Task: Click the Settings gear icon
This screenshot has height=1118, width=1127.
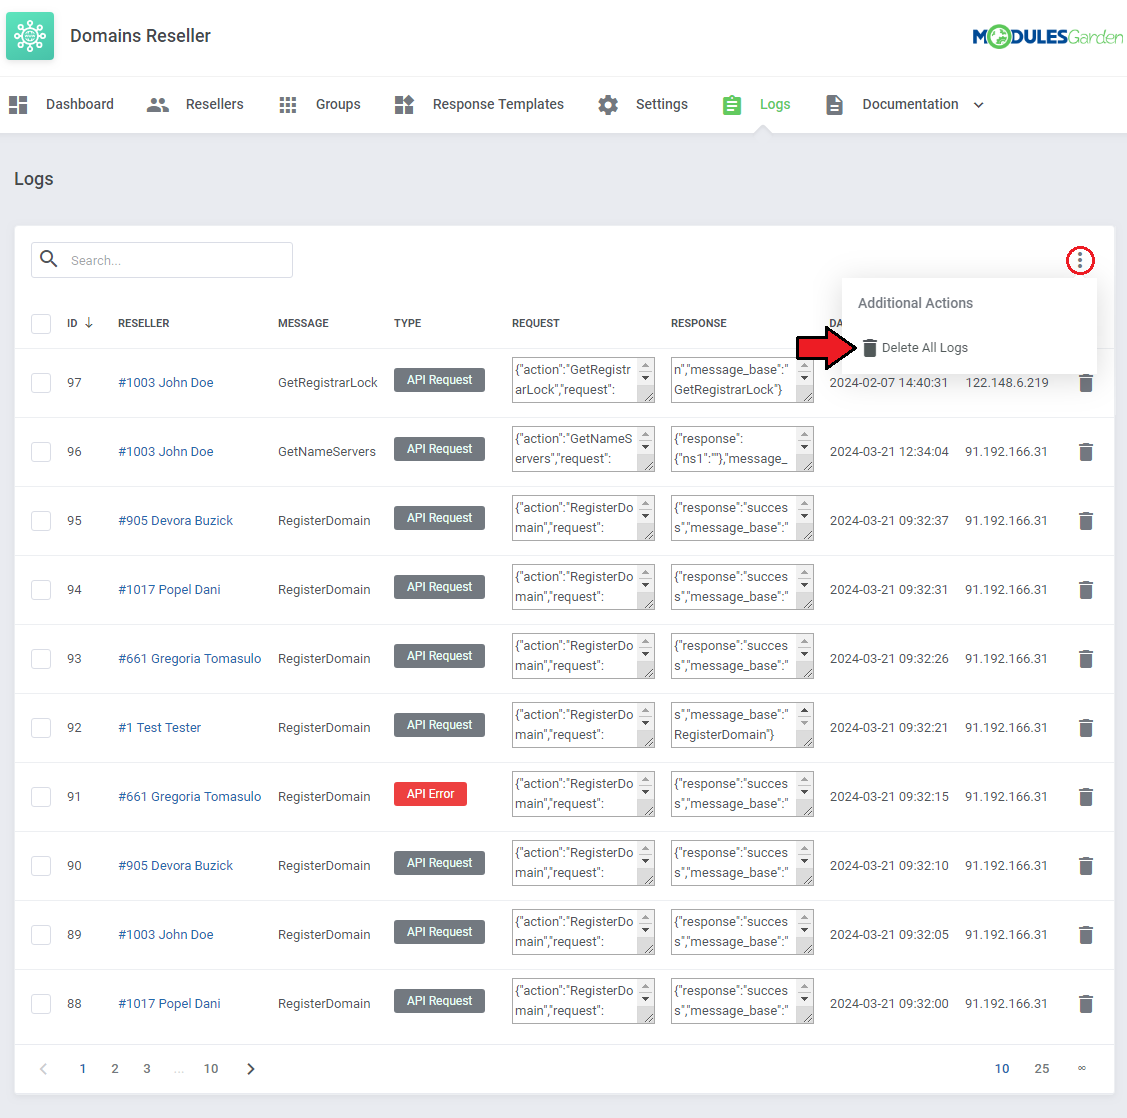Action: point(608,105)
